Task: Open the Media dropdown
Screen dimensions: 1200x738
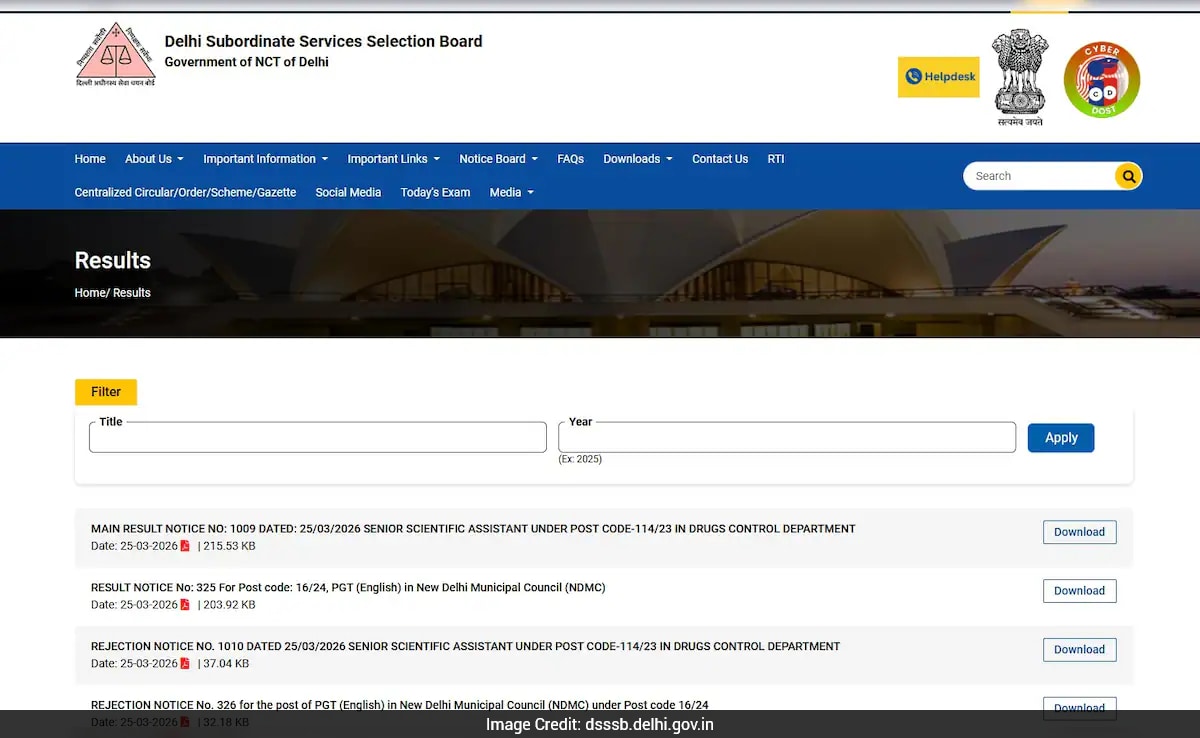Action: pos(511,192)
